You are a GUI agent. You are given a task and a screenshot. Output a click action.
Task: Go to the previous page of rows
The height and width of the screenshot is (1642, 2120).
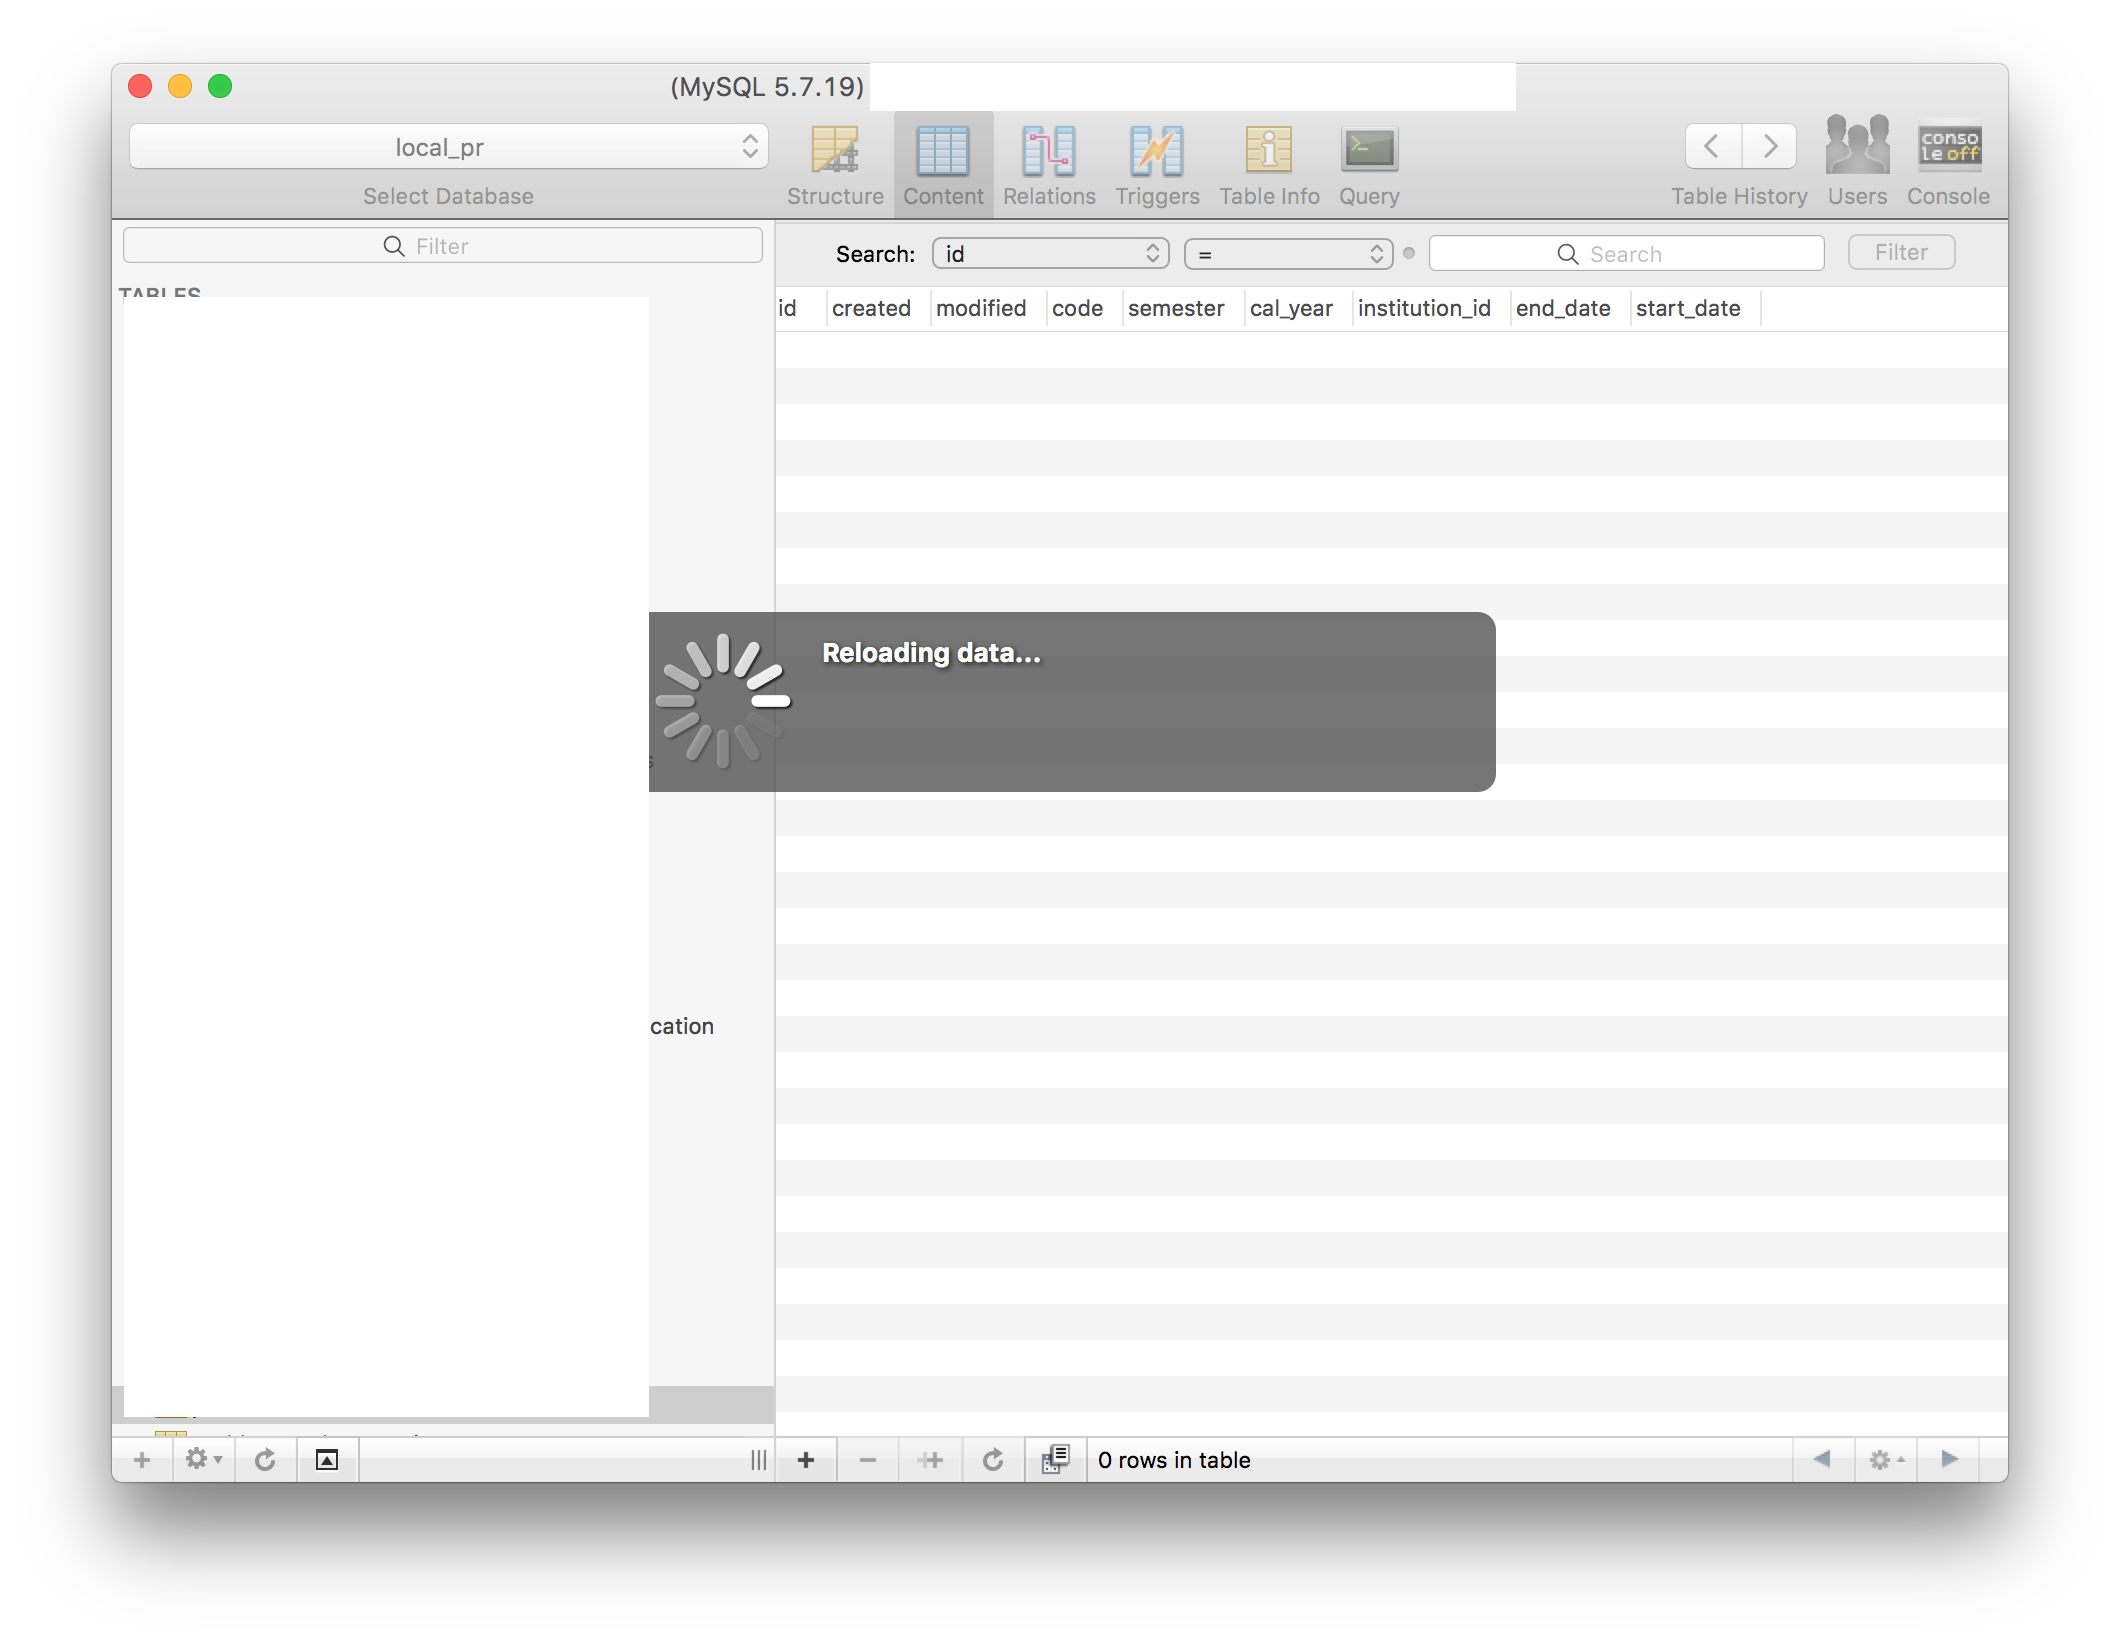point(1823,1459)
